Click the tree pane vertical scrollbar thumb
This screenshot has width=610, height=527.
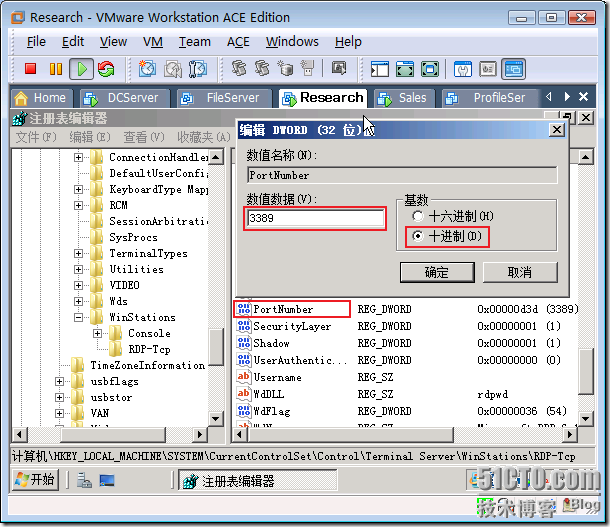point(216,347)
